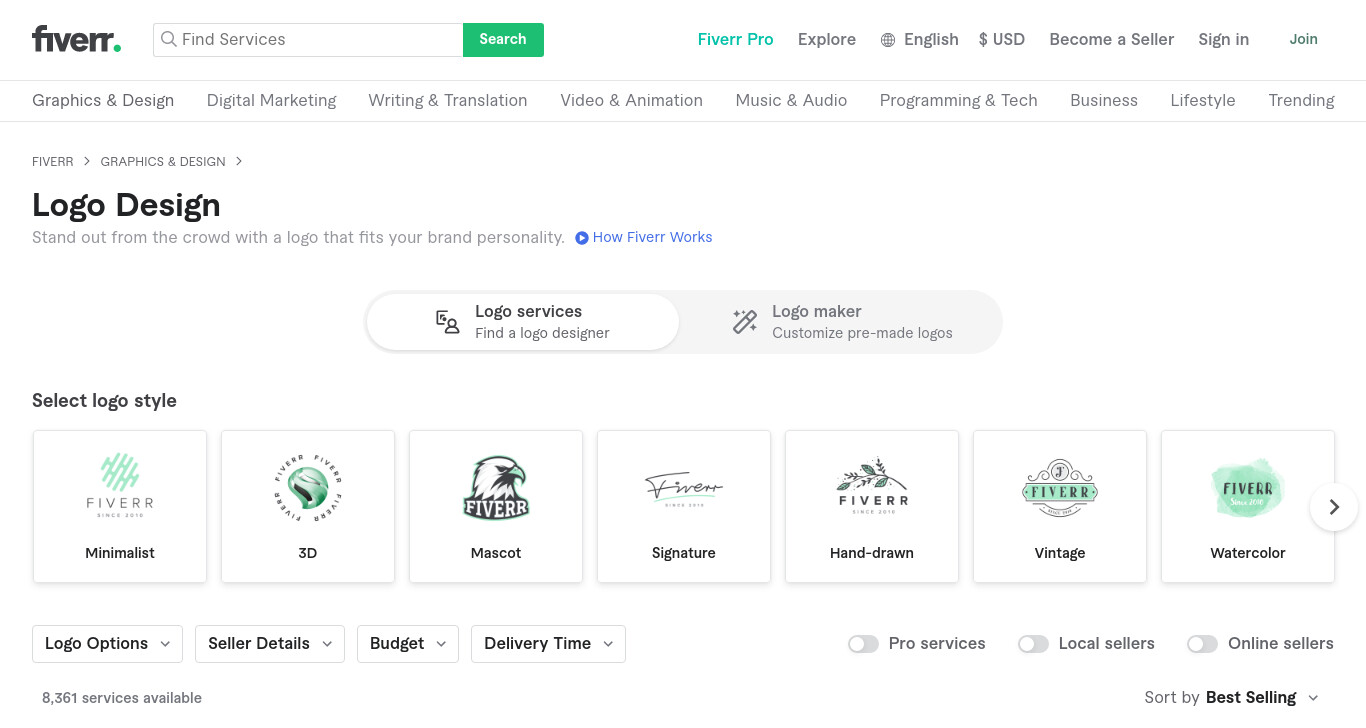Open the Programming & Tech category
The width and height of the screenshot is (1366, 728).
pos(958,100)
